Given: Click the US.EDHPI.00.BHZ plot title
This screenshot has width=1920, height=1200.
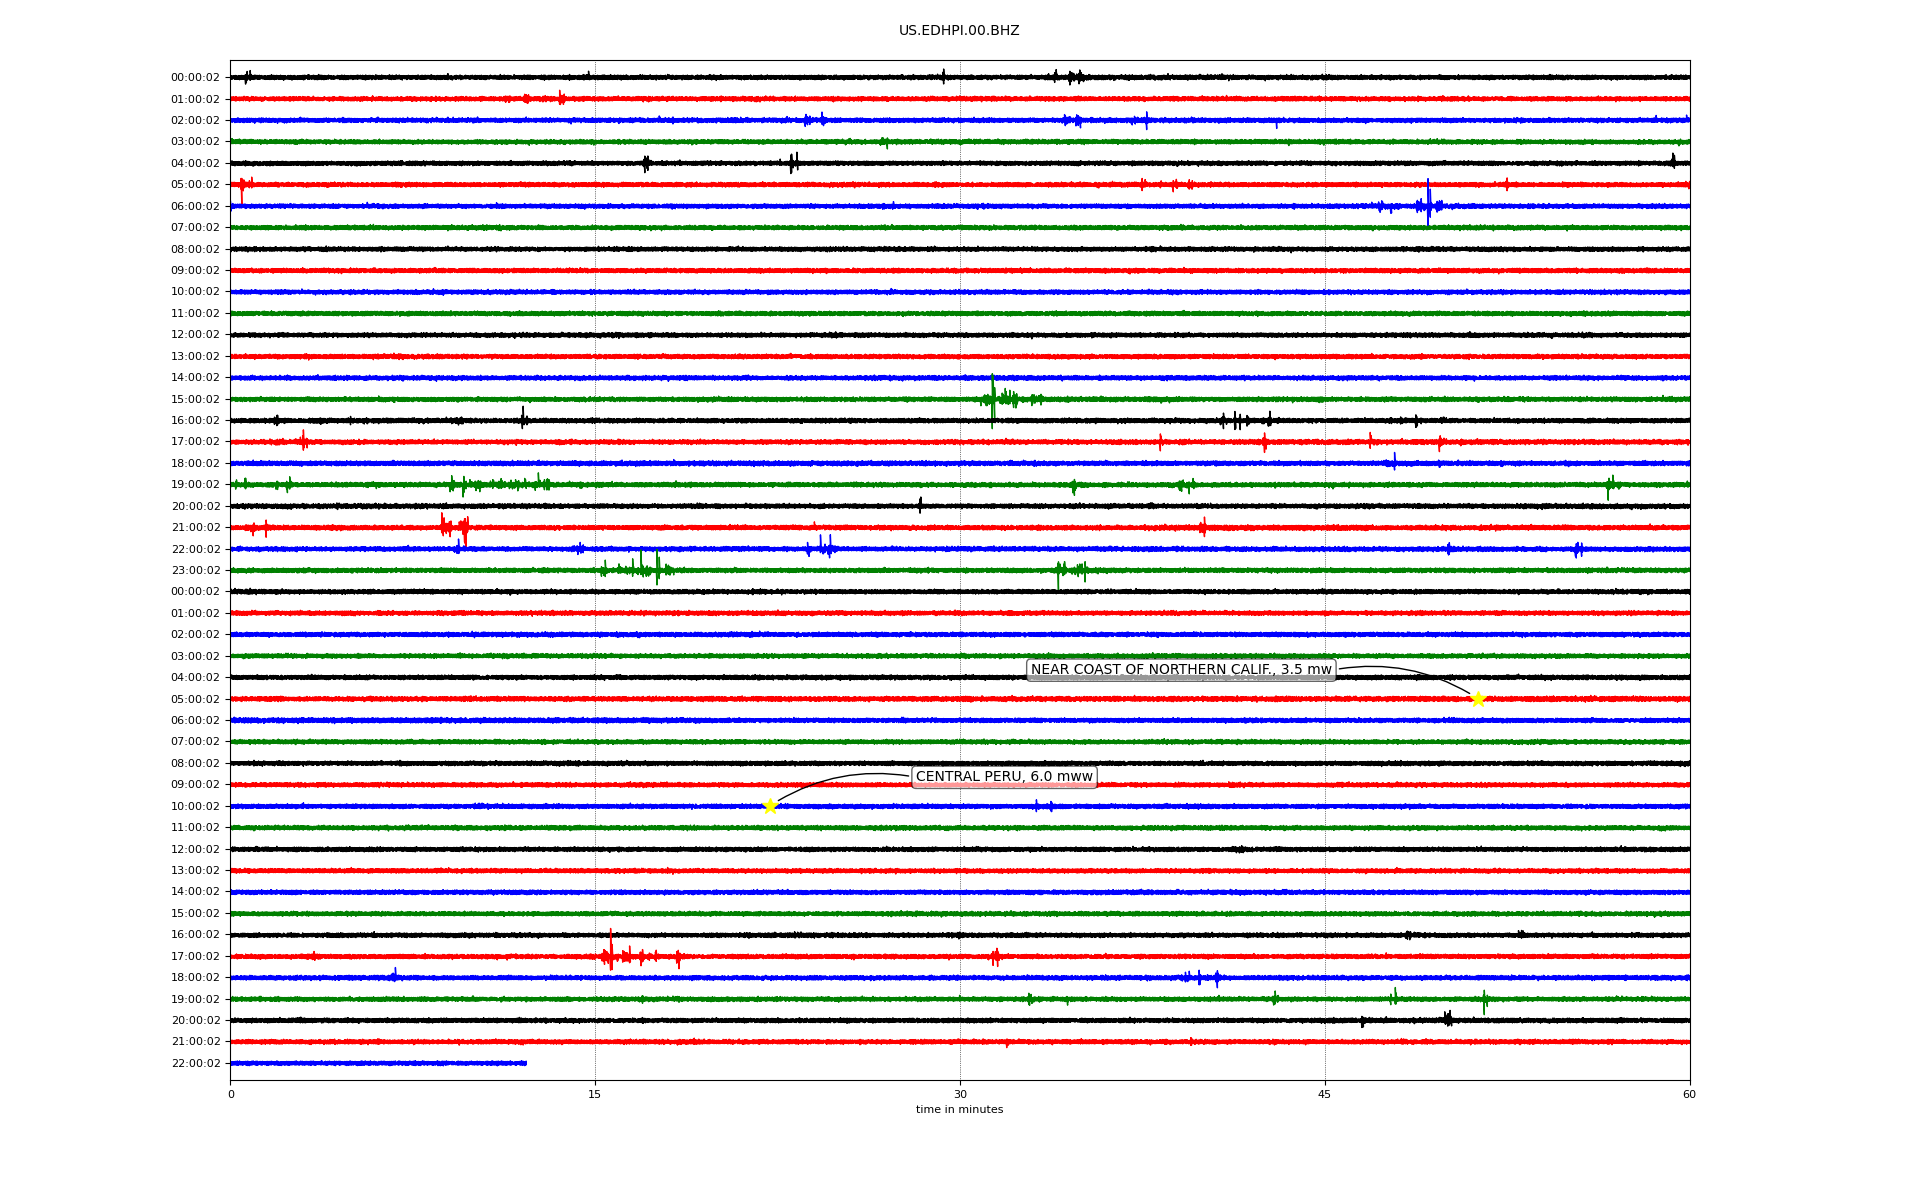Looking at the screenshot, I should tap(959, 31).
